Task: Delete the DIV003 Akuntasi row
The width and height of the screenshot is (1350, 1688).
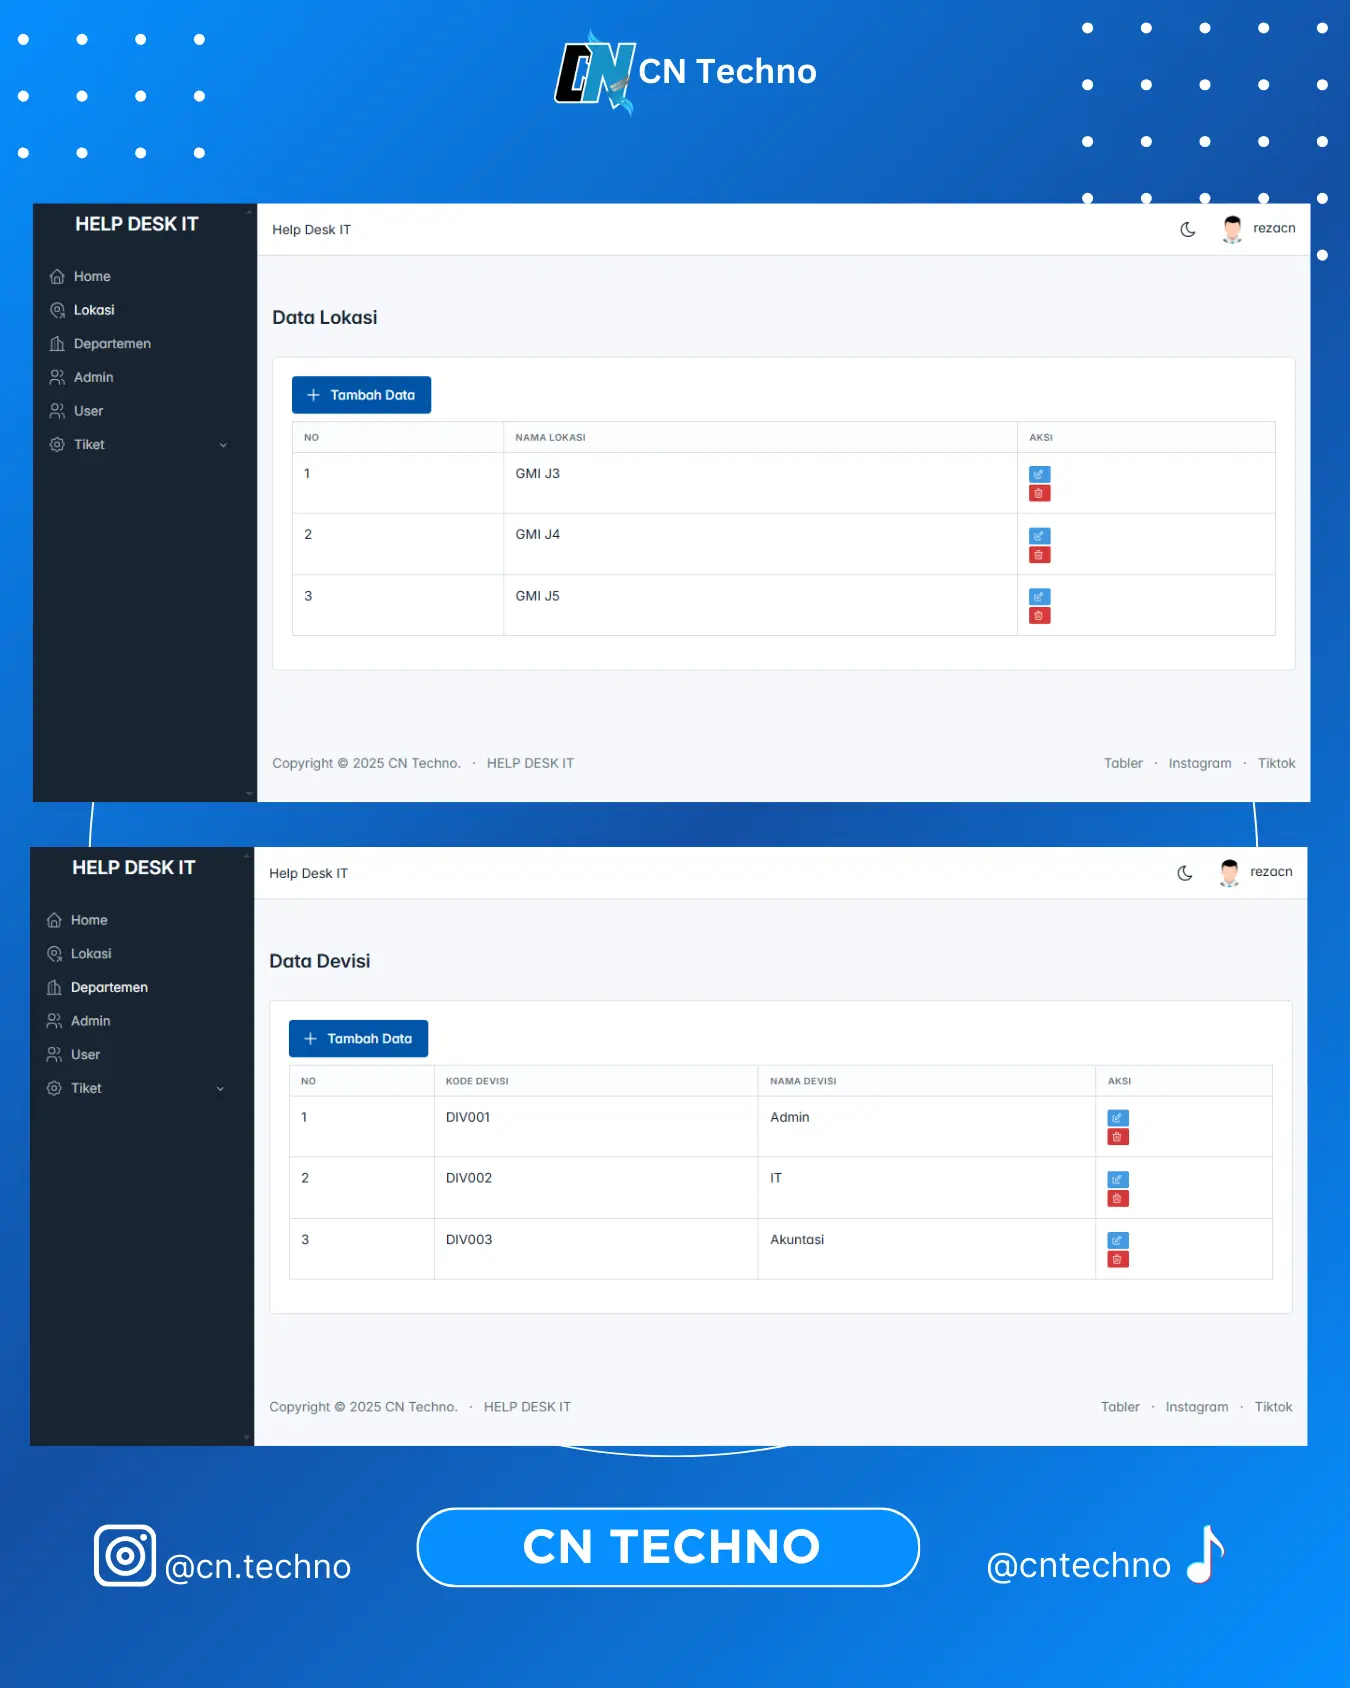Action: pyautogui.click(x=1117, y=1259)
